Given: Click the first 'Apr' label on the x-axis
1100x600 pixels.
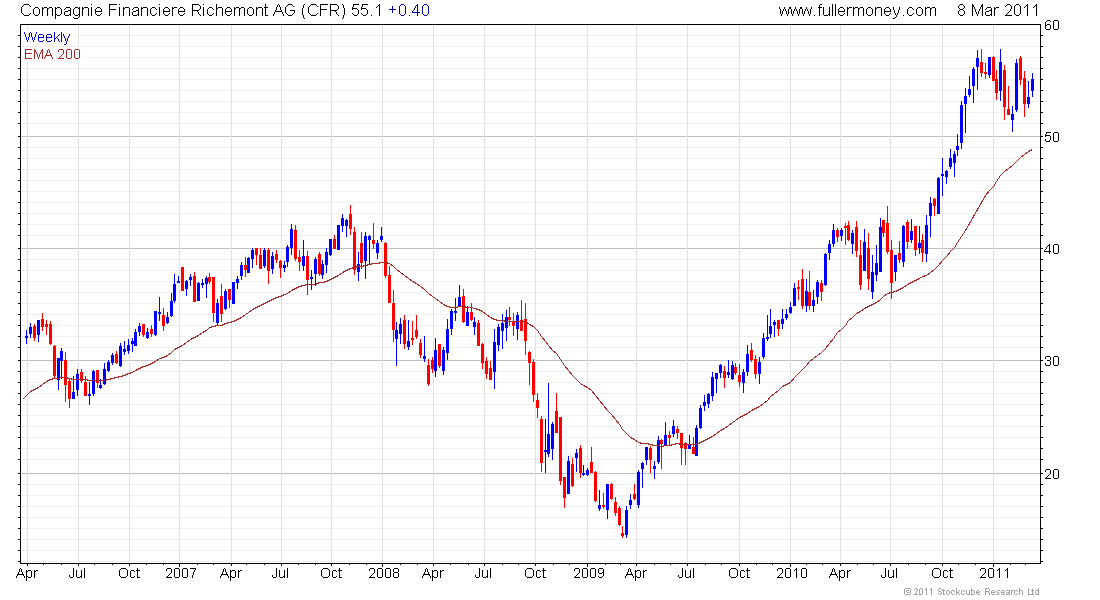Looking at the screenshot, I should click(27, 574).
